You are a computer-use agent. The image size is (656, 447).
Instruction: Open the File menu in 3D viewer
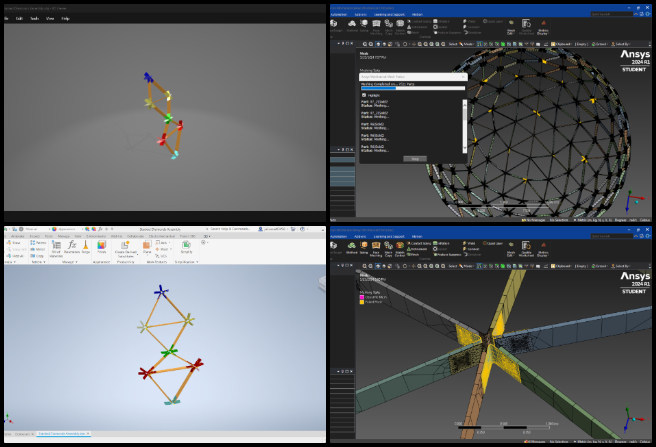coord(6,18)
